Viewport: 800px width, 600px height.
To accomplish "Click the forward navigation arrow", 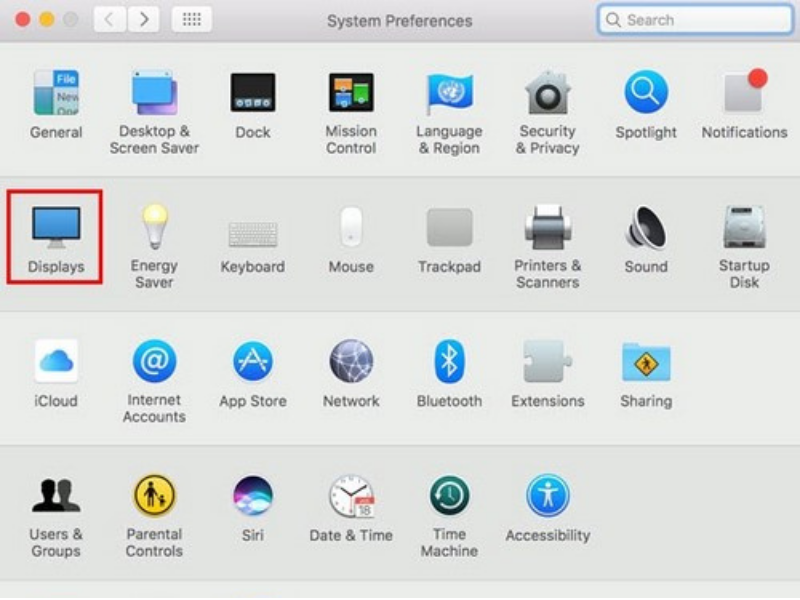I will coord(143,19).
